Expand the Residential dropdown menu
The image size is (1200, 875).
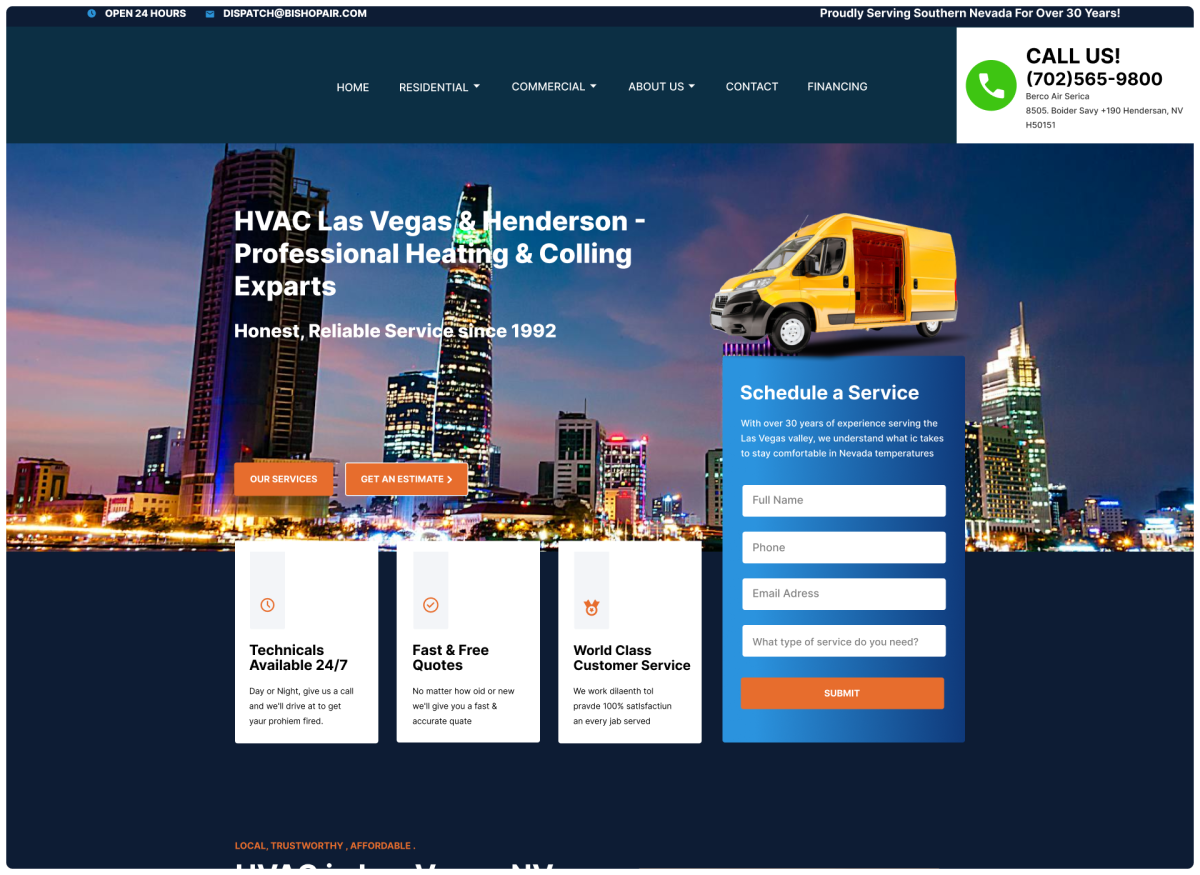point(439,87)
